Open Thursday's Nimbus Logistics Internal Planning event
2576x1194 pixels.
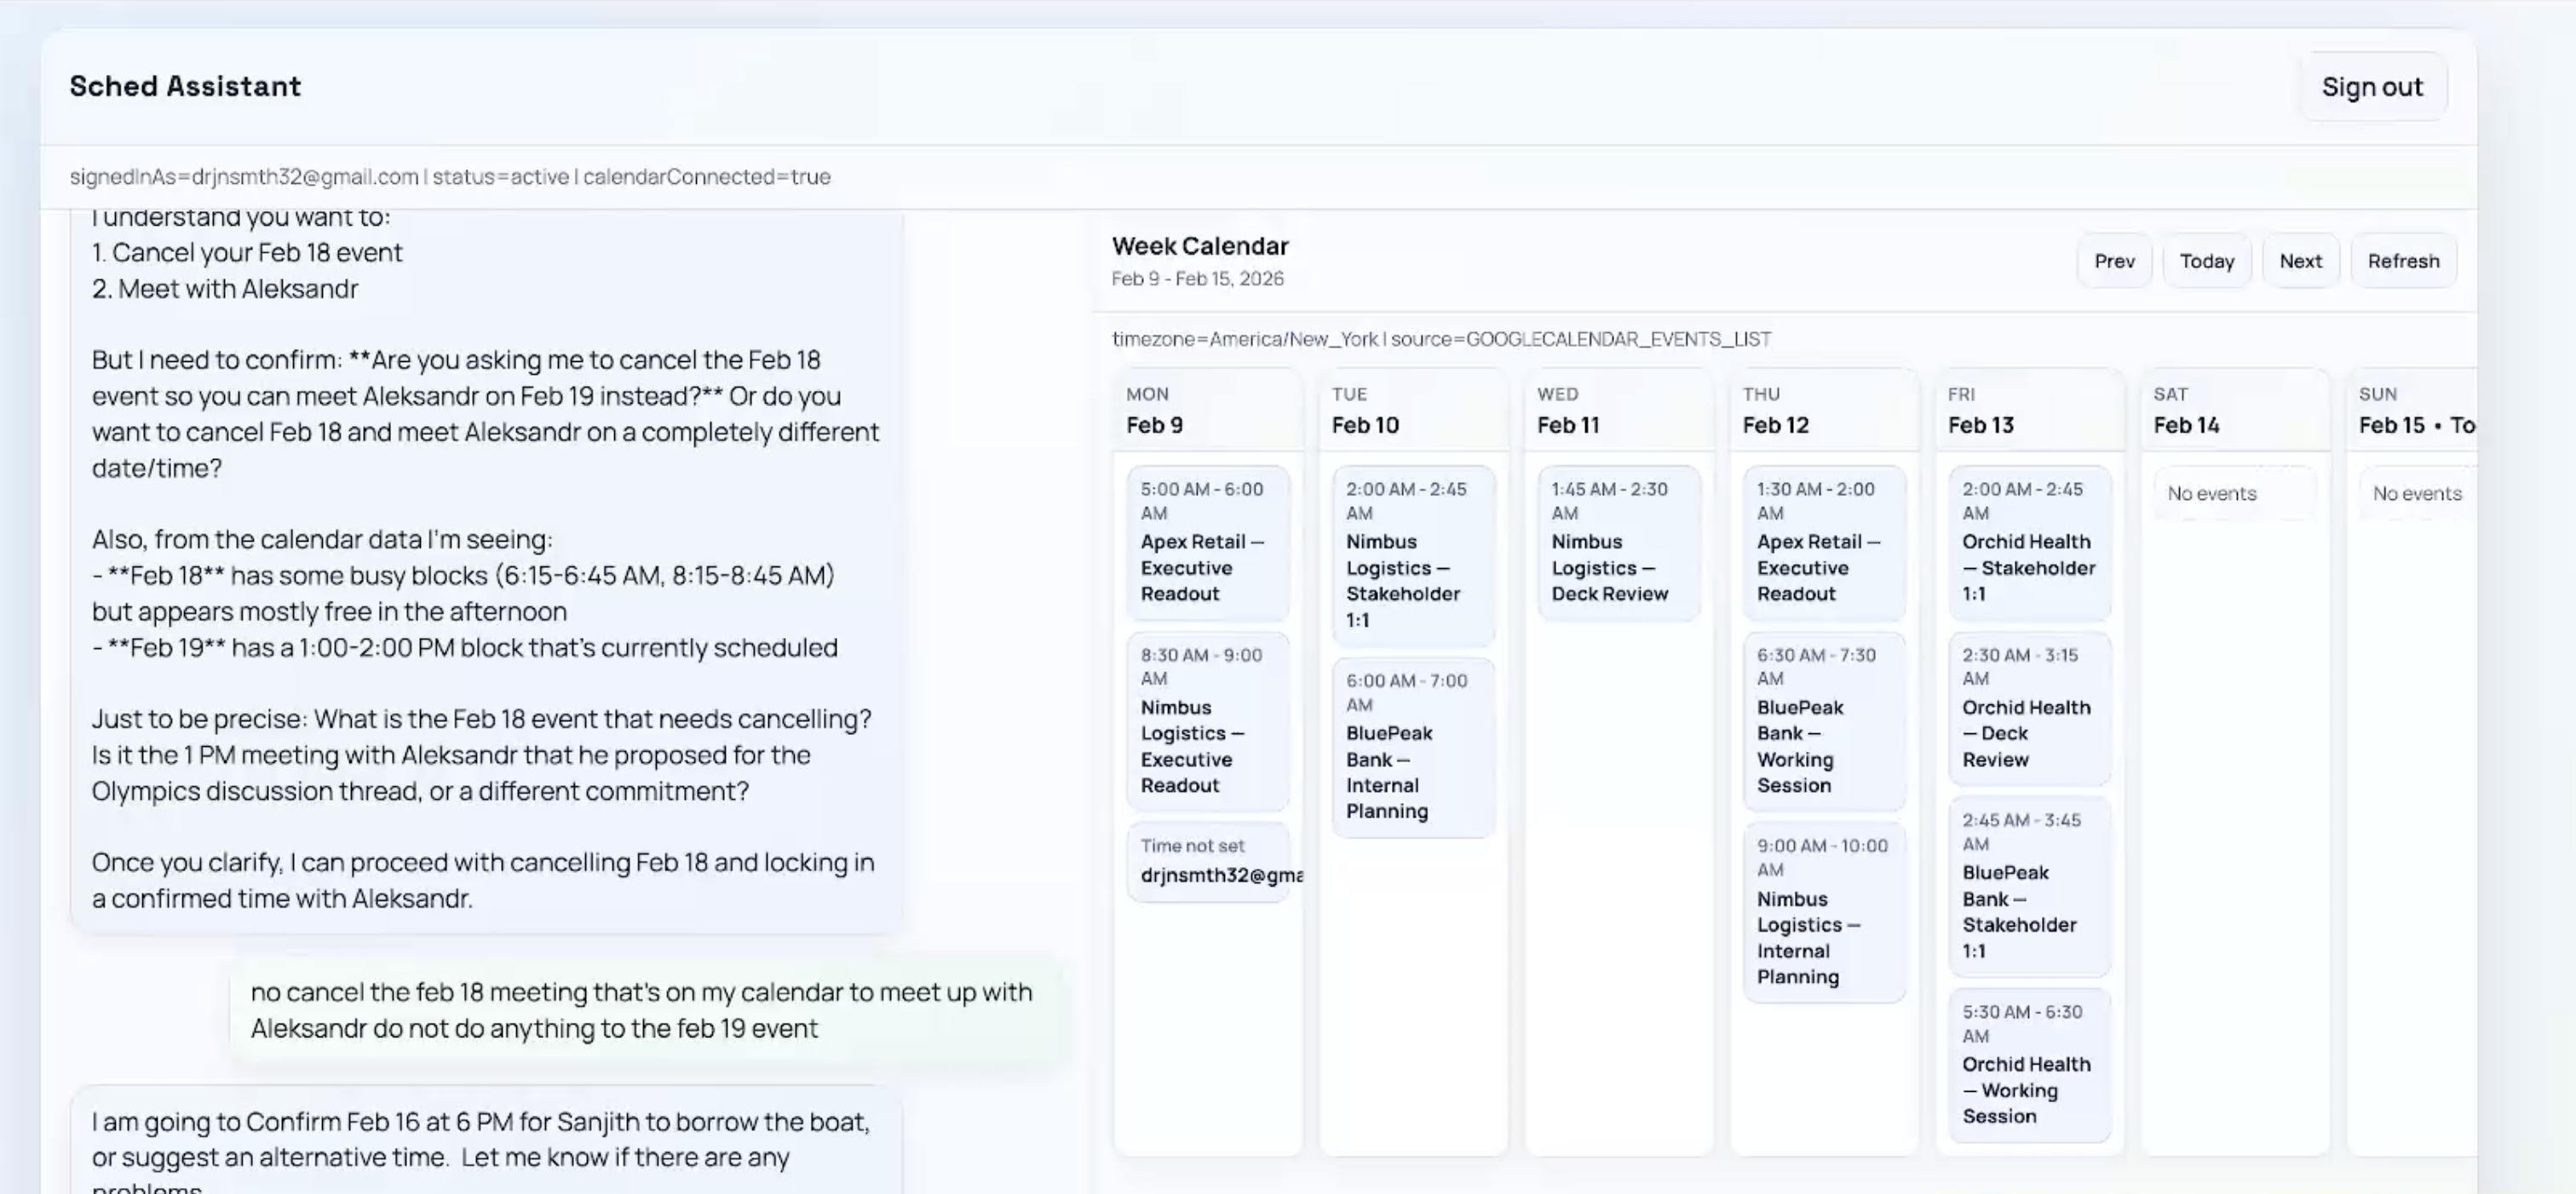pos(1823,911)
